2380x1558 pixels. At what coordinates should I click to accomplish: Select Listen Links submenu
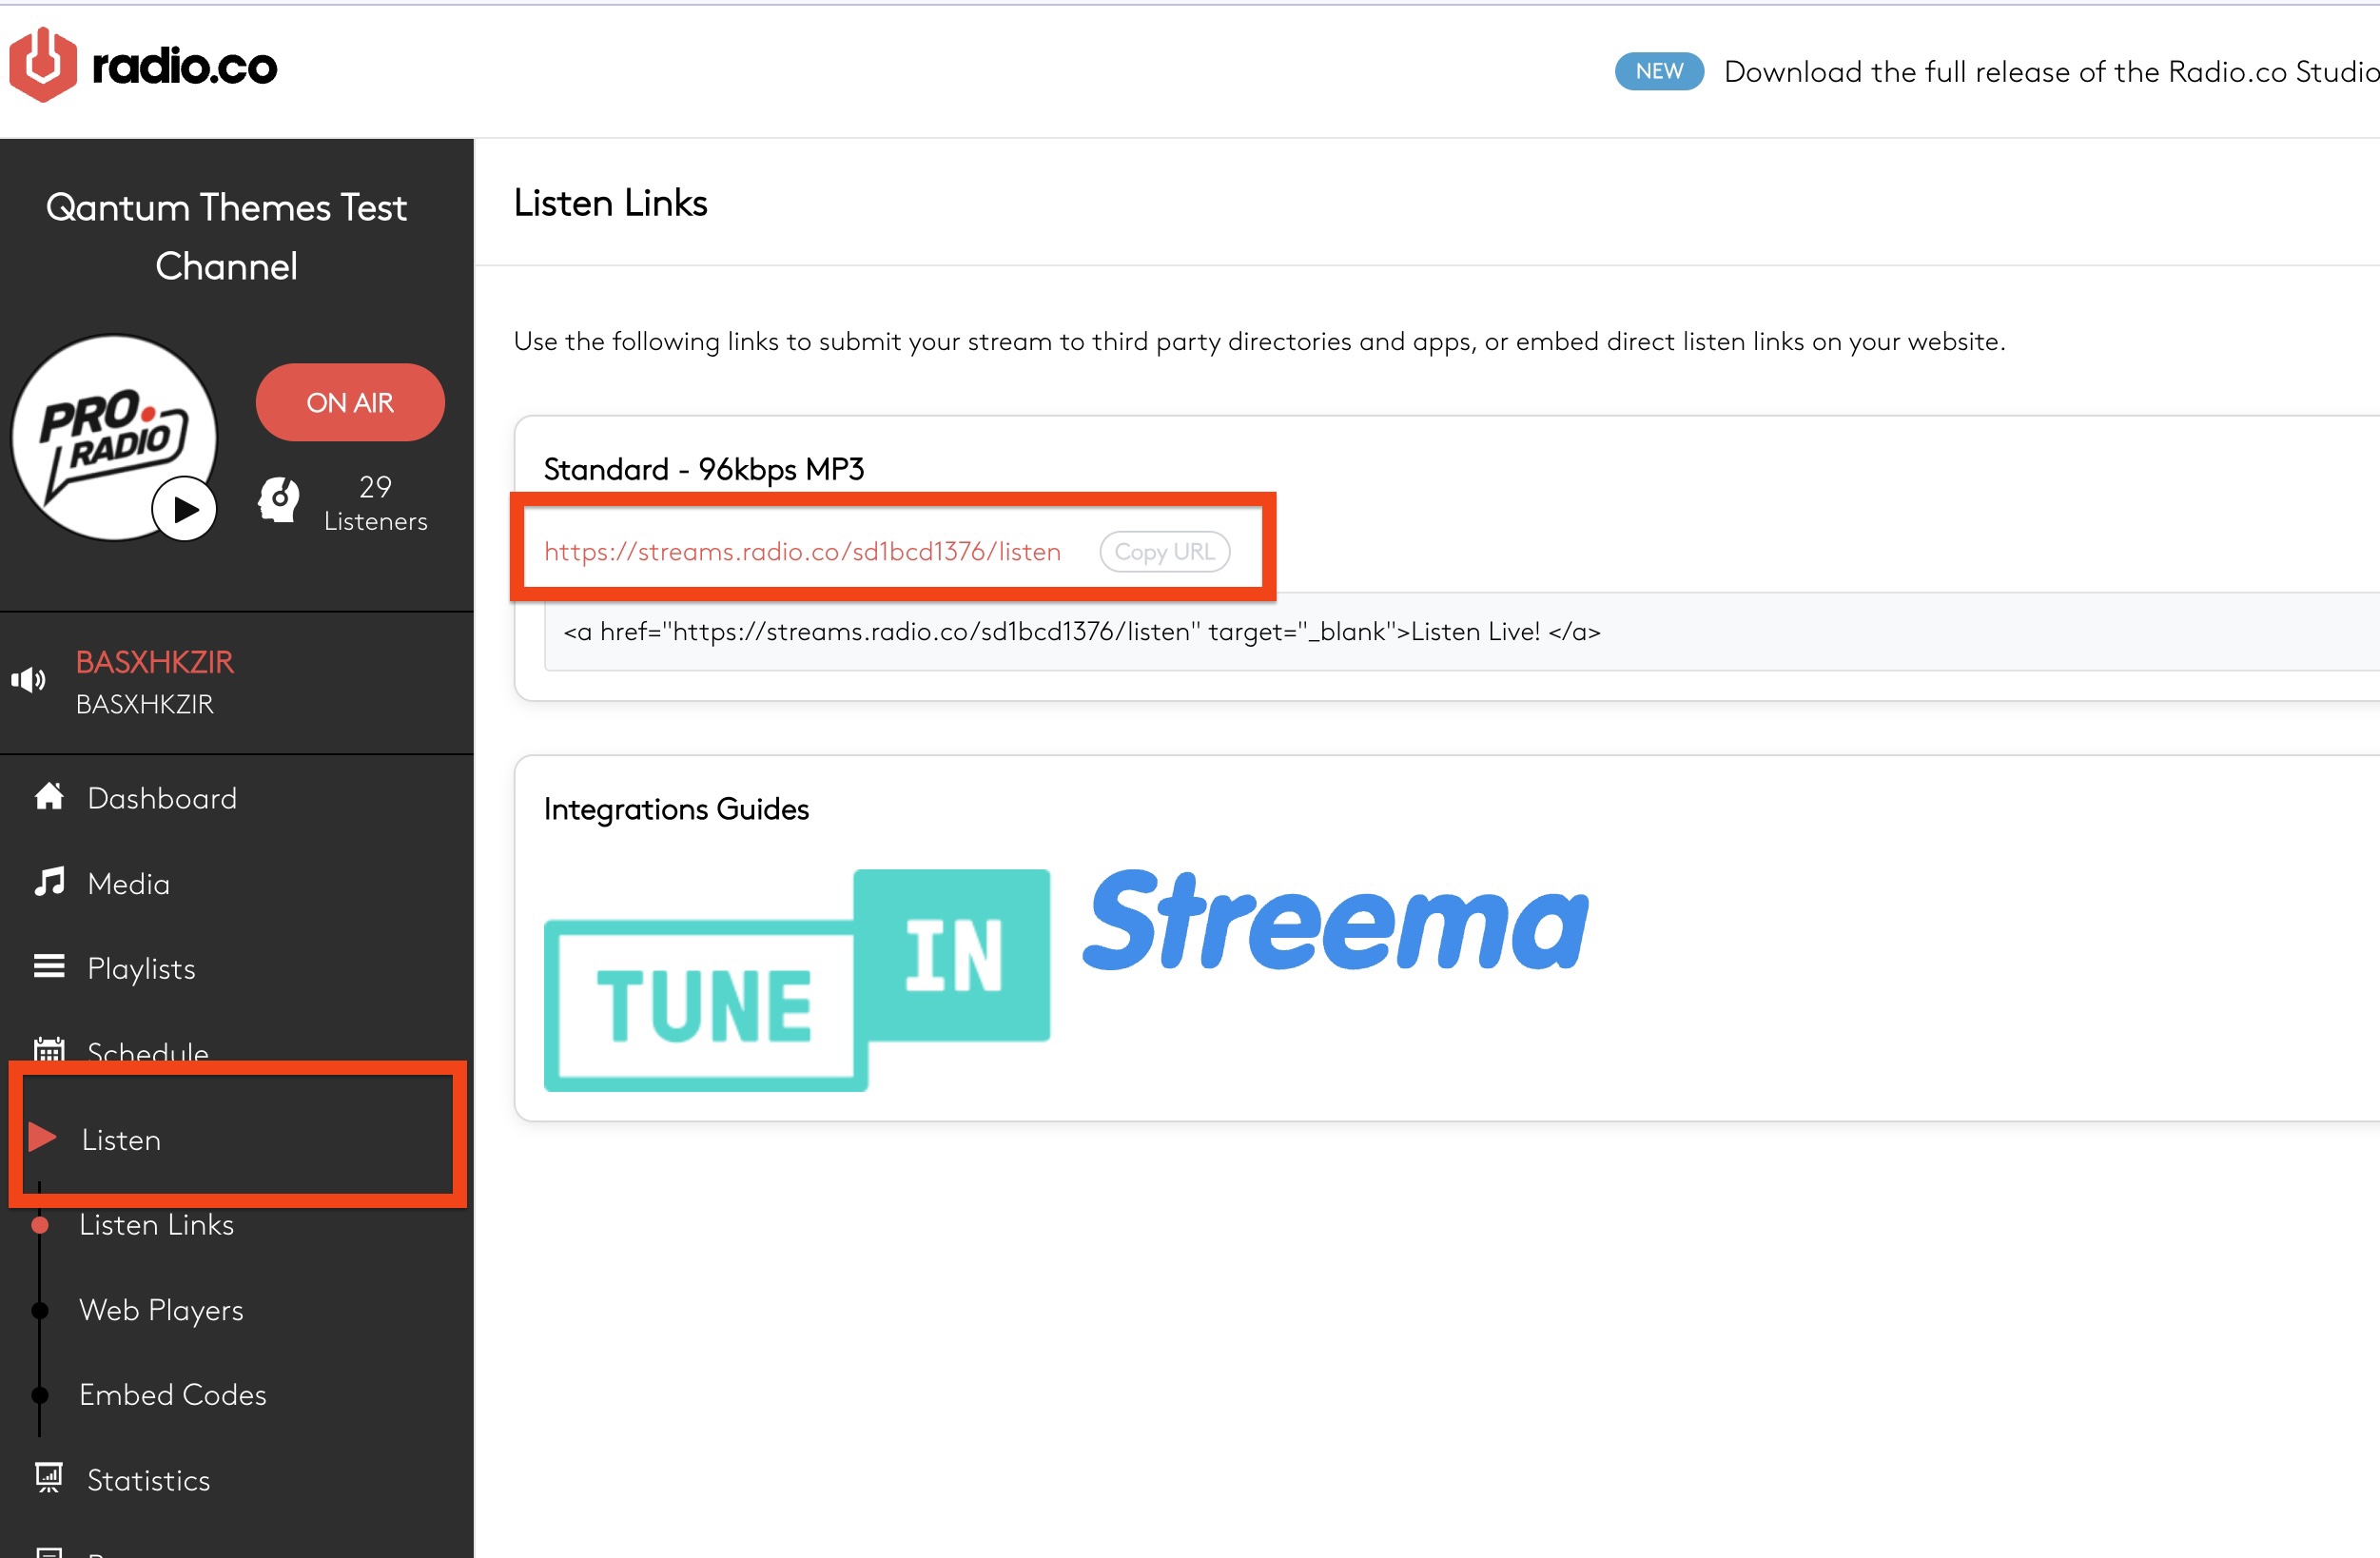click(x=157, y=1224)
